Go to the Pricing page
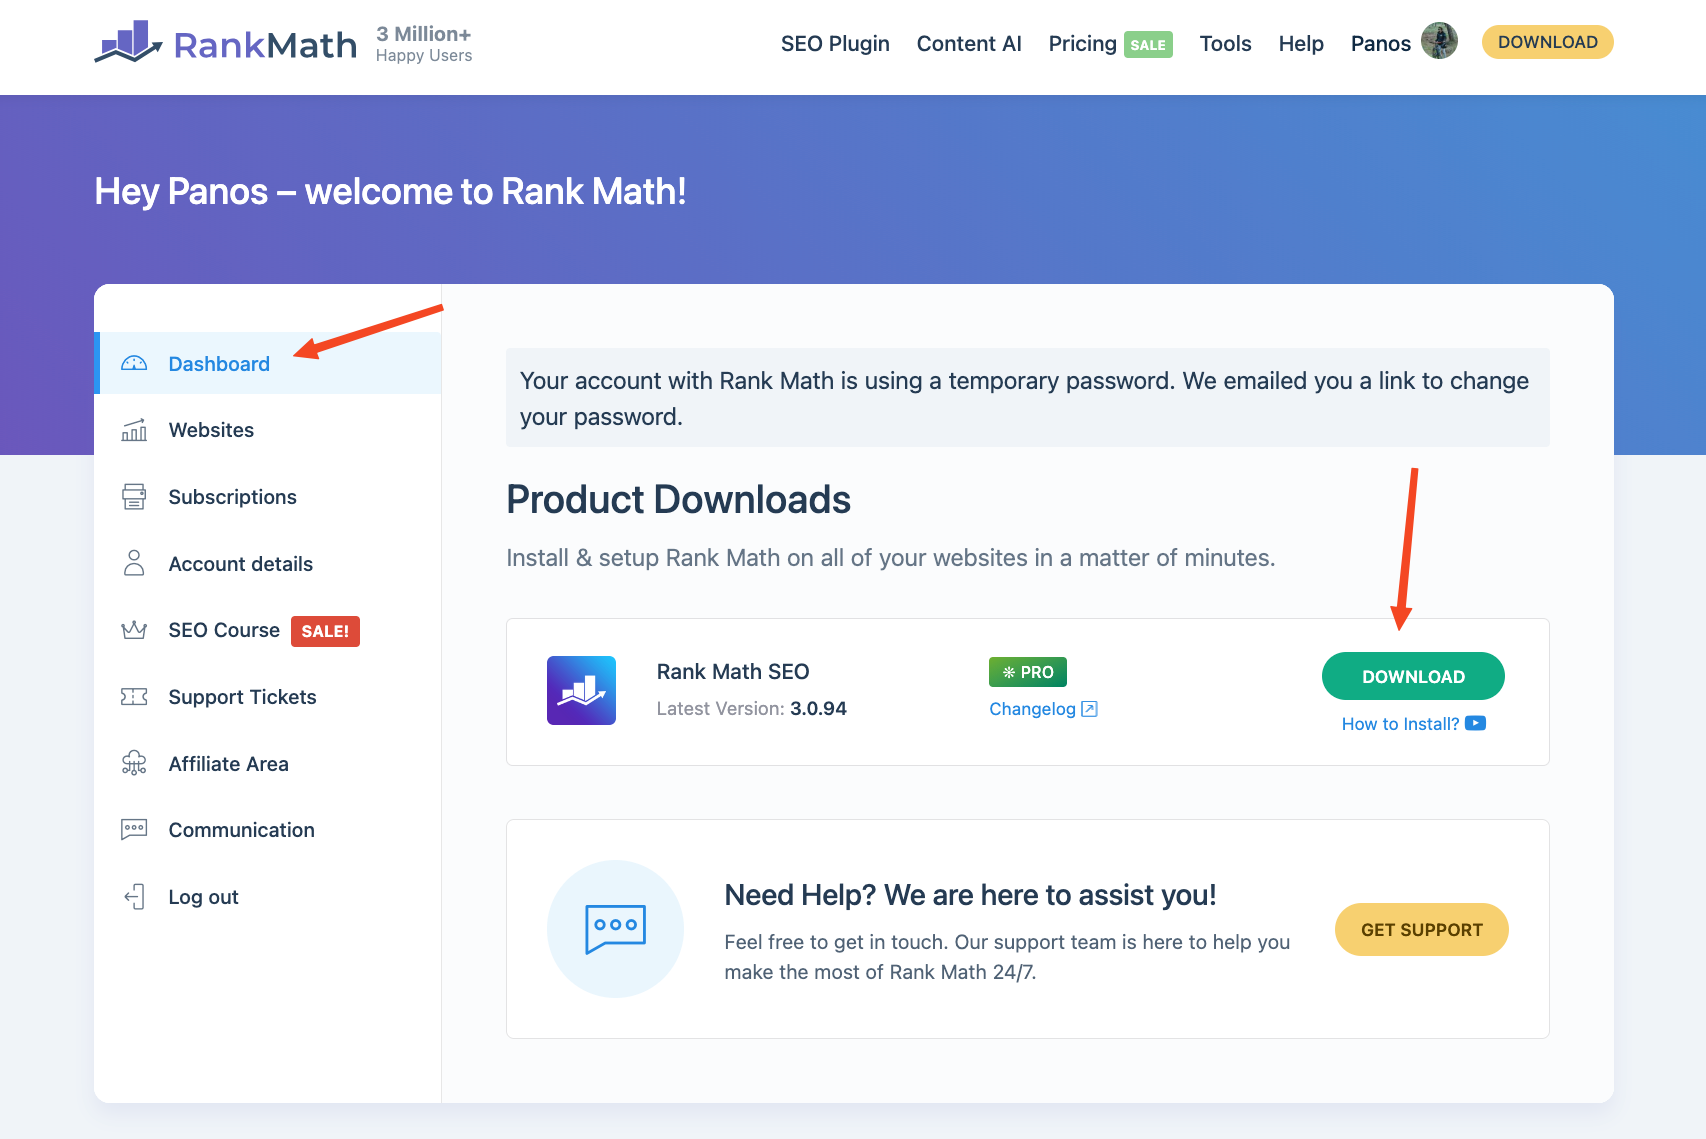Screen dimensions: 1706x1139 [x=1082, y=44]
